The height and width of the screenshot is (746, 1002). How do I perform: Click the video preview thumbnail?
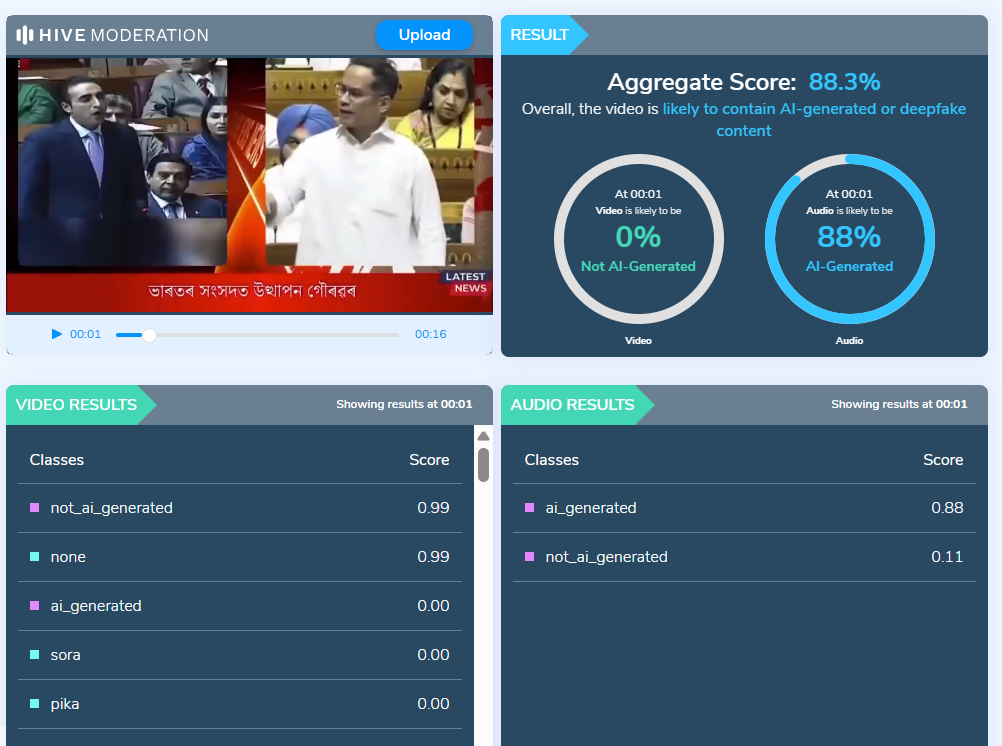coord(249,184)
